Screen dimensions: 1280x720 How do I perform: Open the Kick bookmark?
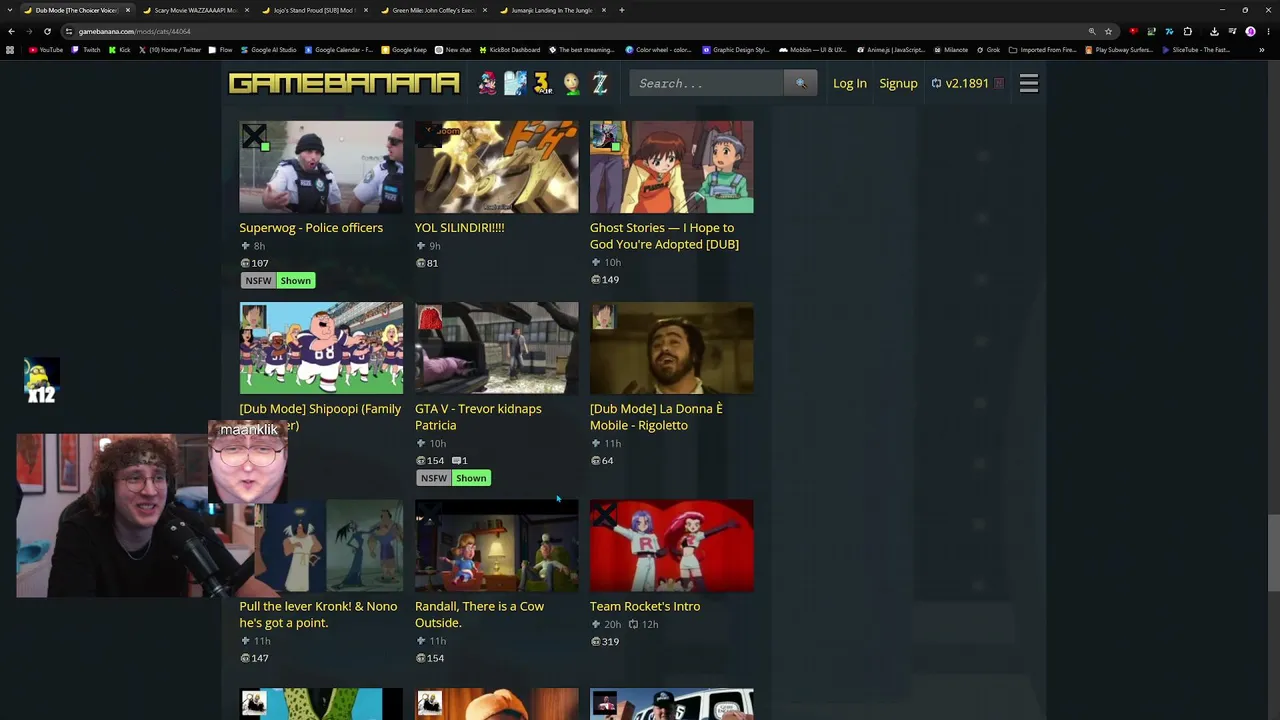119,50
